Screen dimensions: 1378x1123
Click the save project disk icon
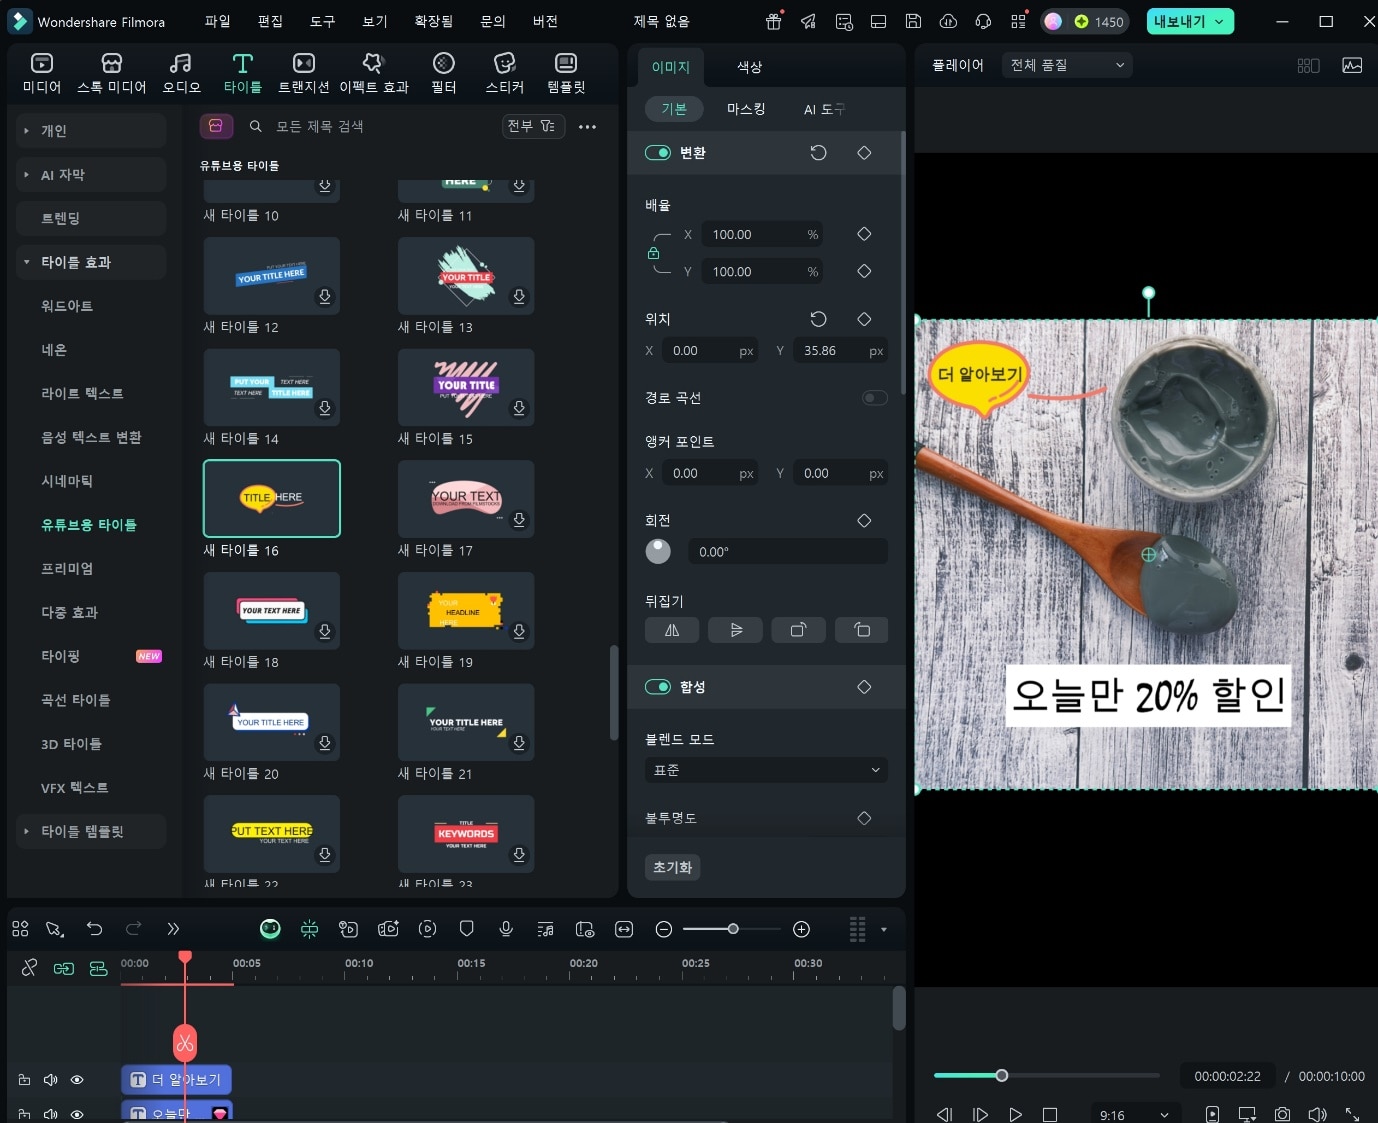click(x=913, y=21)
